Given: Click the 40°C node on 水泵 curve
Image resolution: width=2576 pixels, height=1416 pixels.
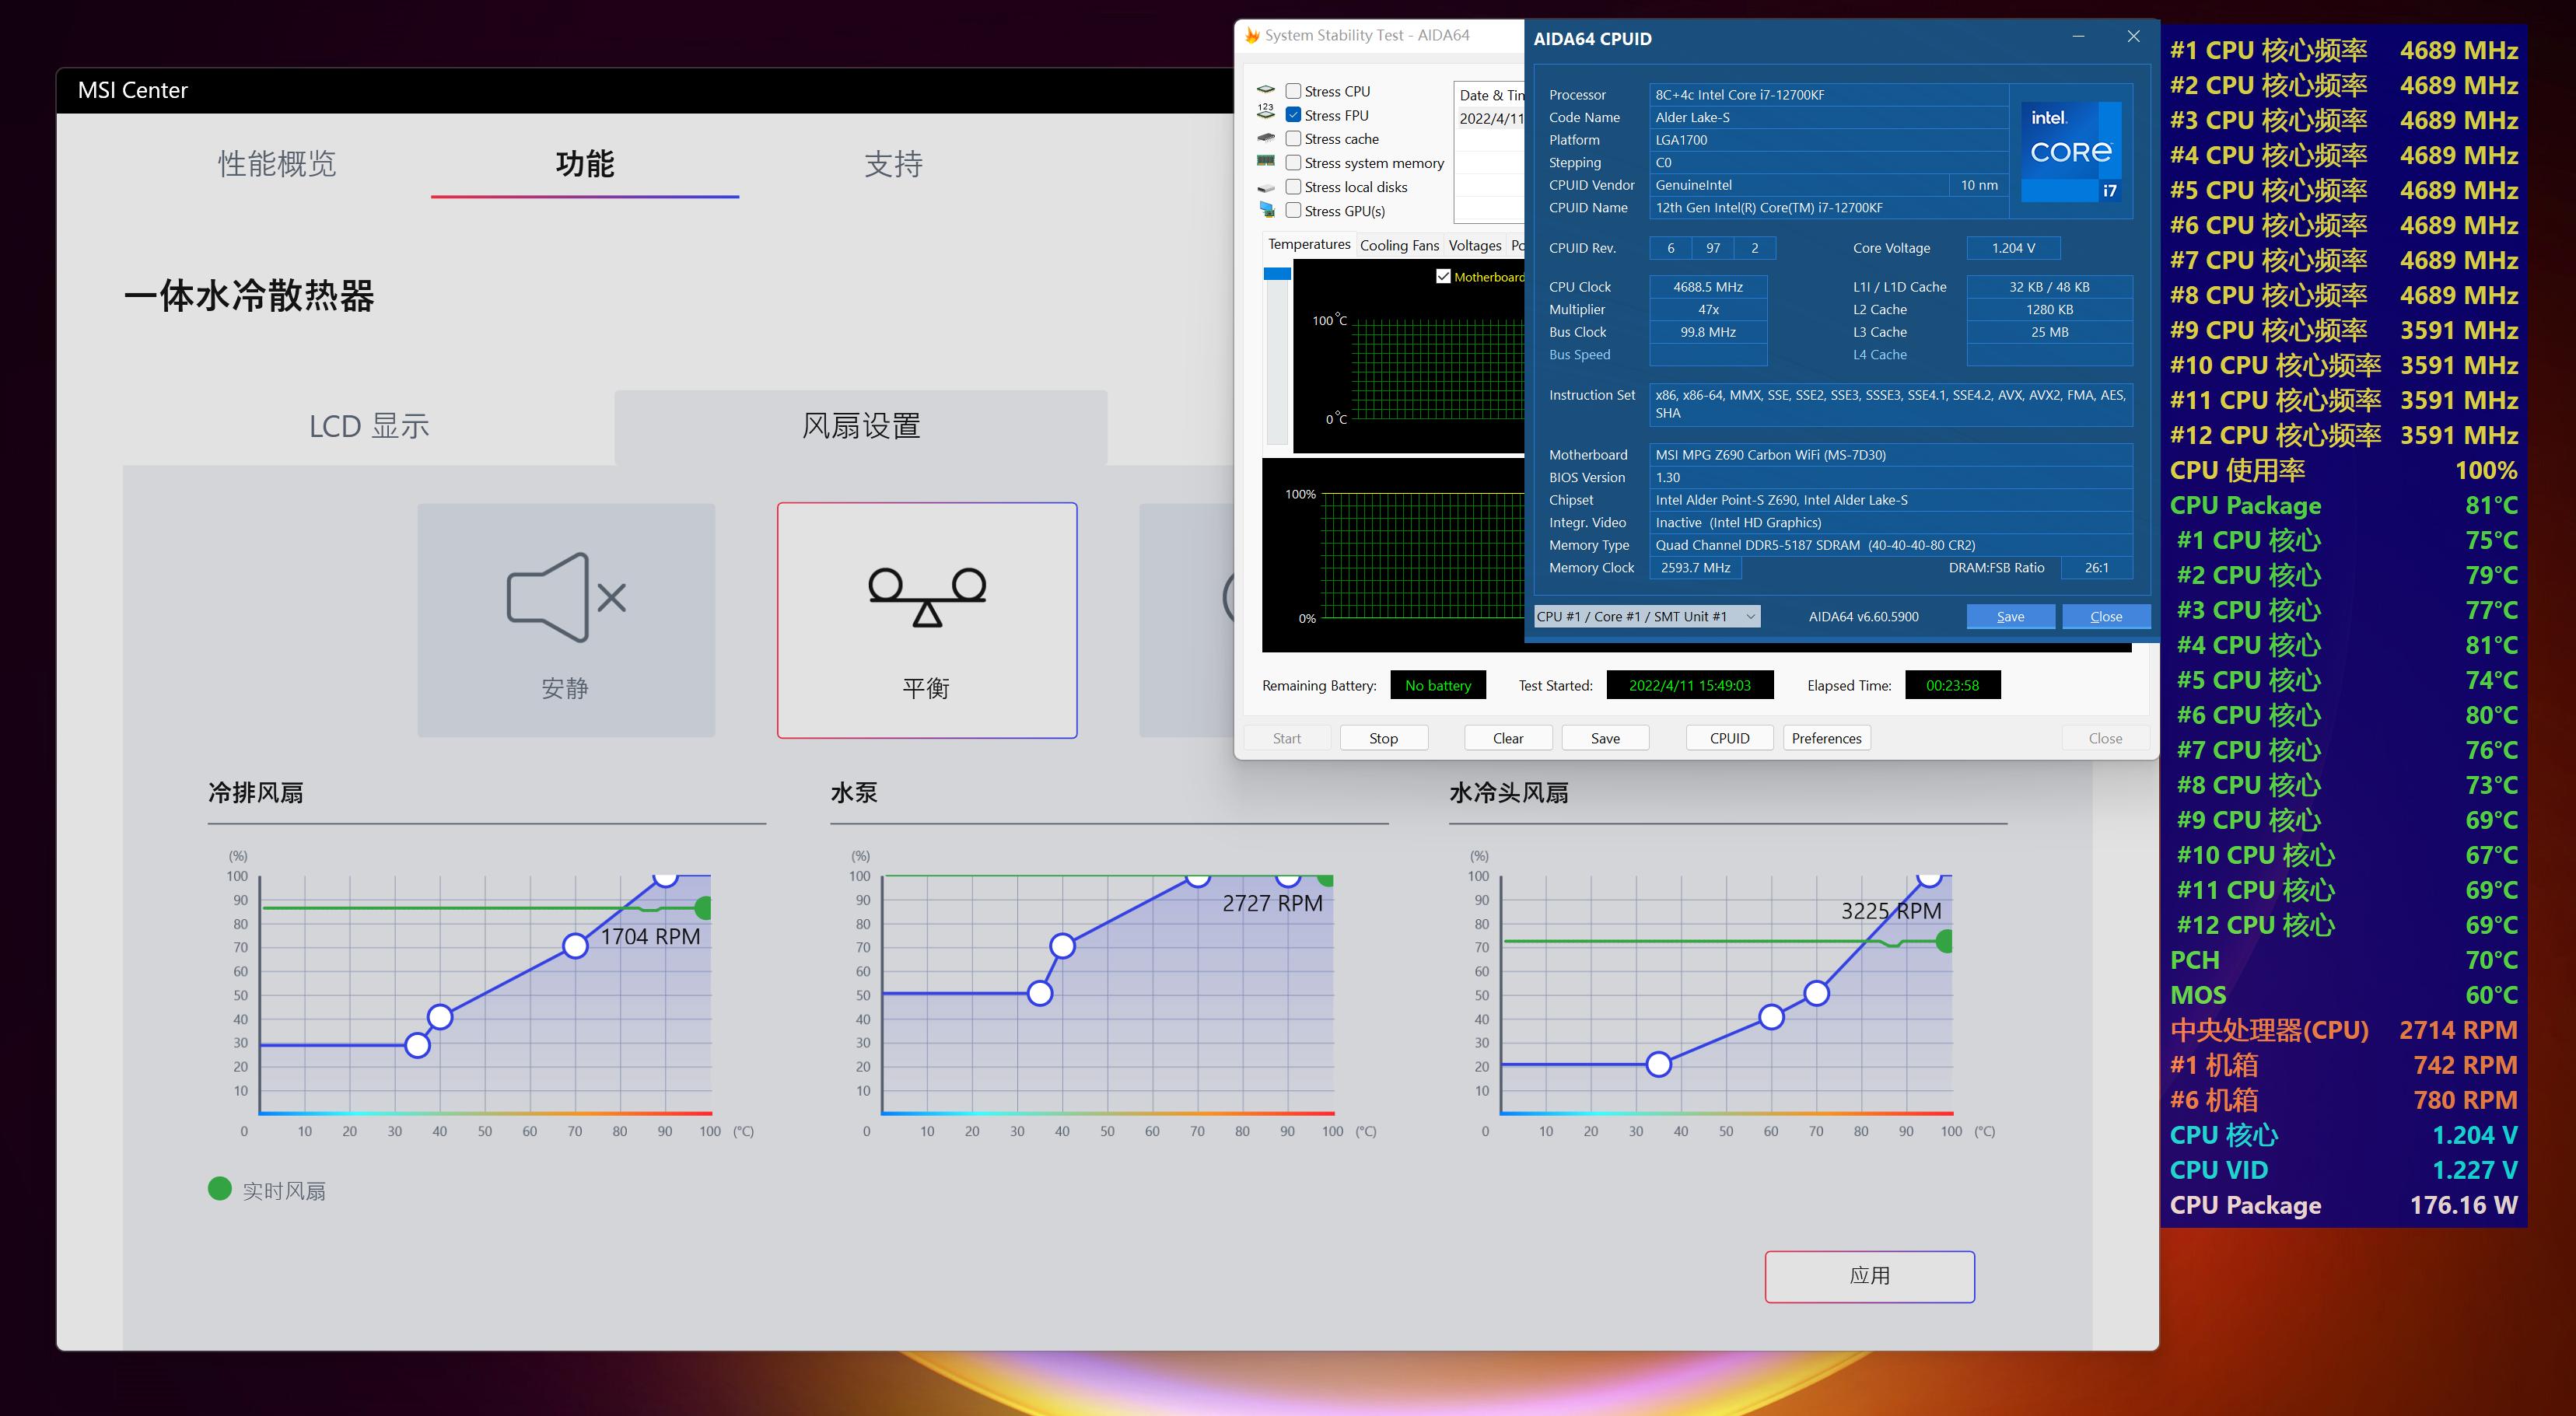Looking at the screenshot, I should [1062, 945].
